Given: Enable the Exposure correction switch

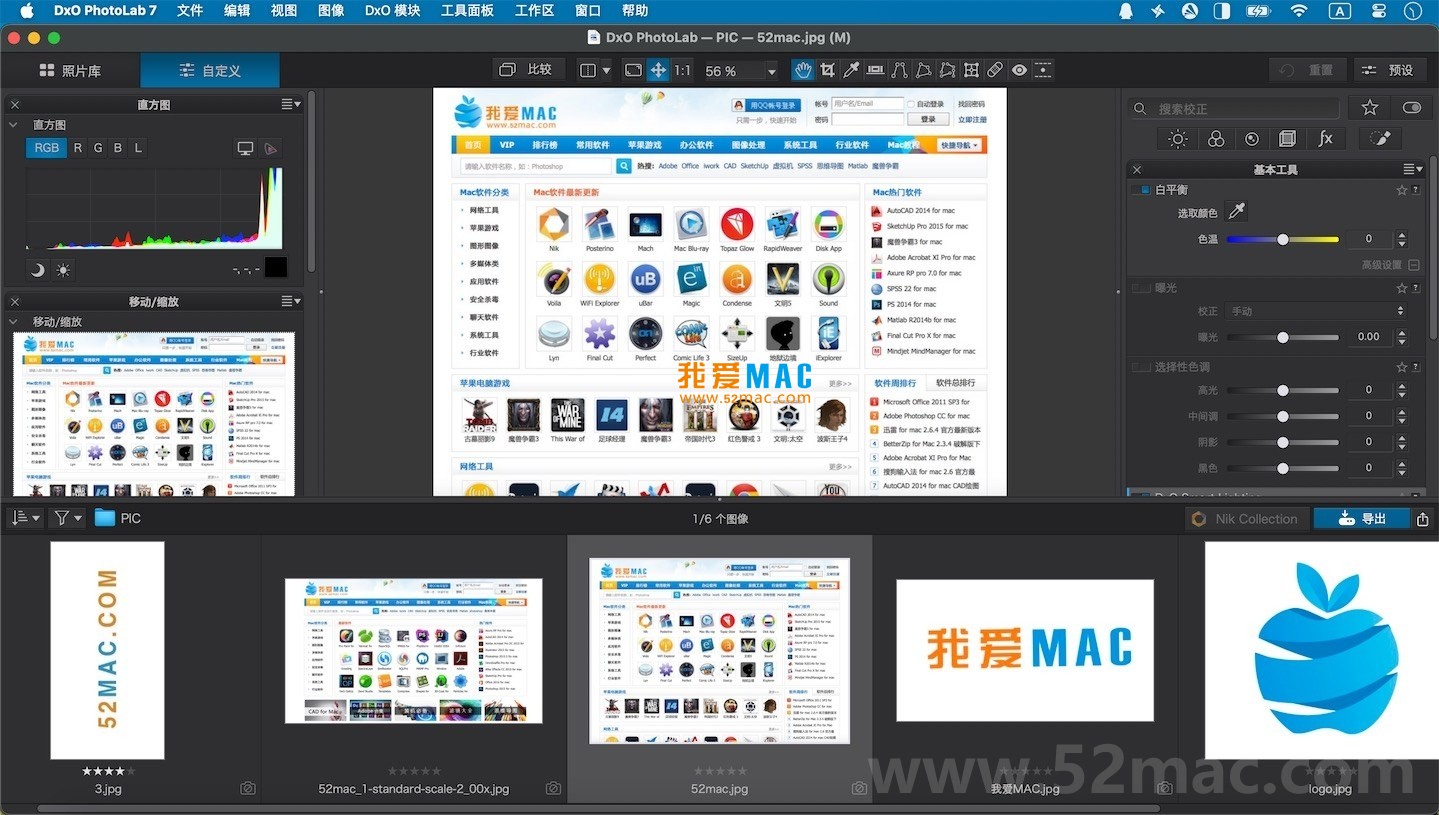Looking at the screenshot, I should (x=1142, y=288).
